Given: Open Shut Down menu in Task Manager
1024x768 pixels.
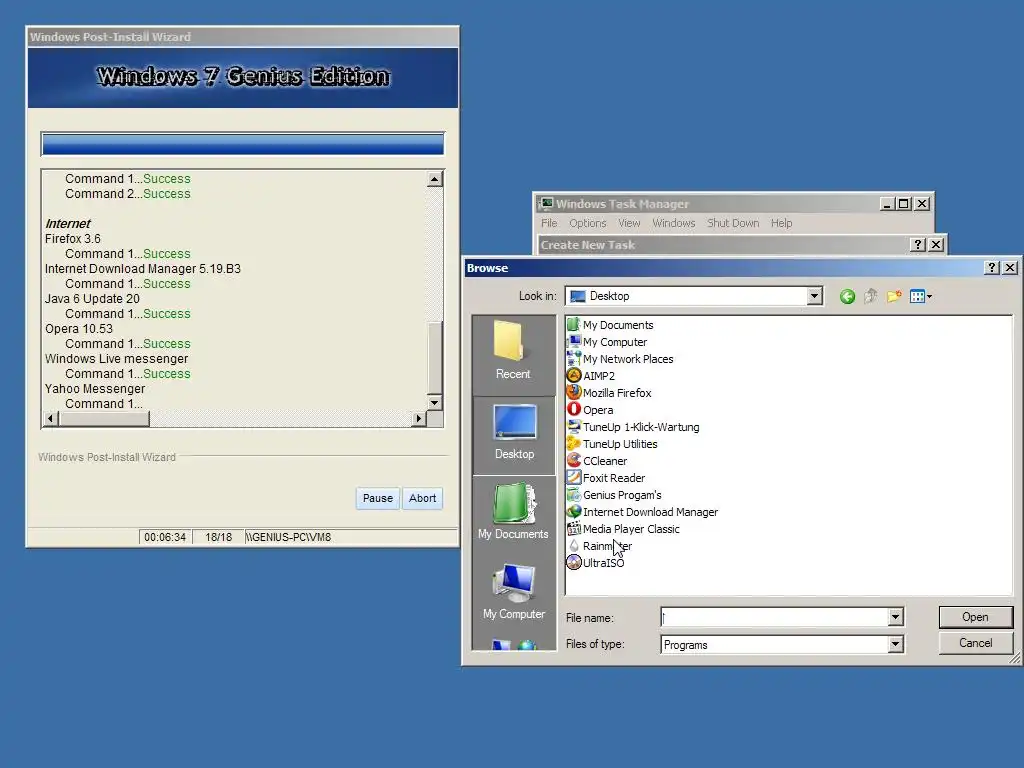Looking at the screenshot, I should [733, 223].
